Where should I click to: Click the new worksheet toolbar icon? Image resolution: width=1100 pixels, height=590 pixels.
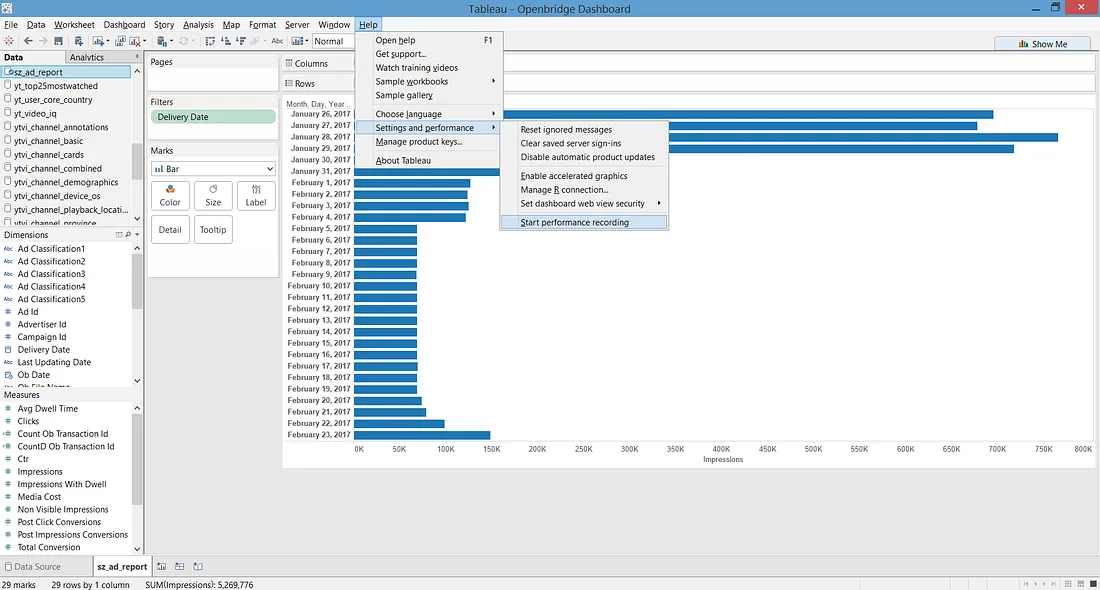(x=98, y=41)
